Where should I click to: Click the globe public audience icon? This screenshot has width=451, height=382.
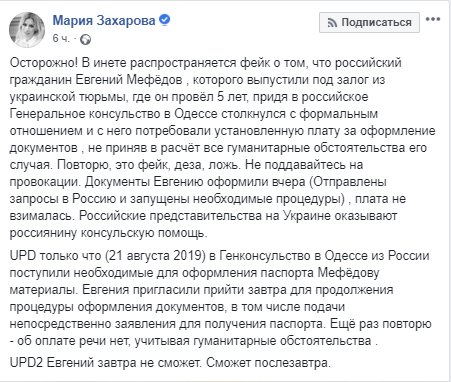coord(86,39)
